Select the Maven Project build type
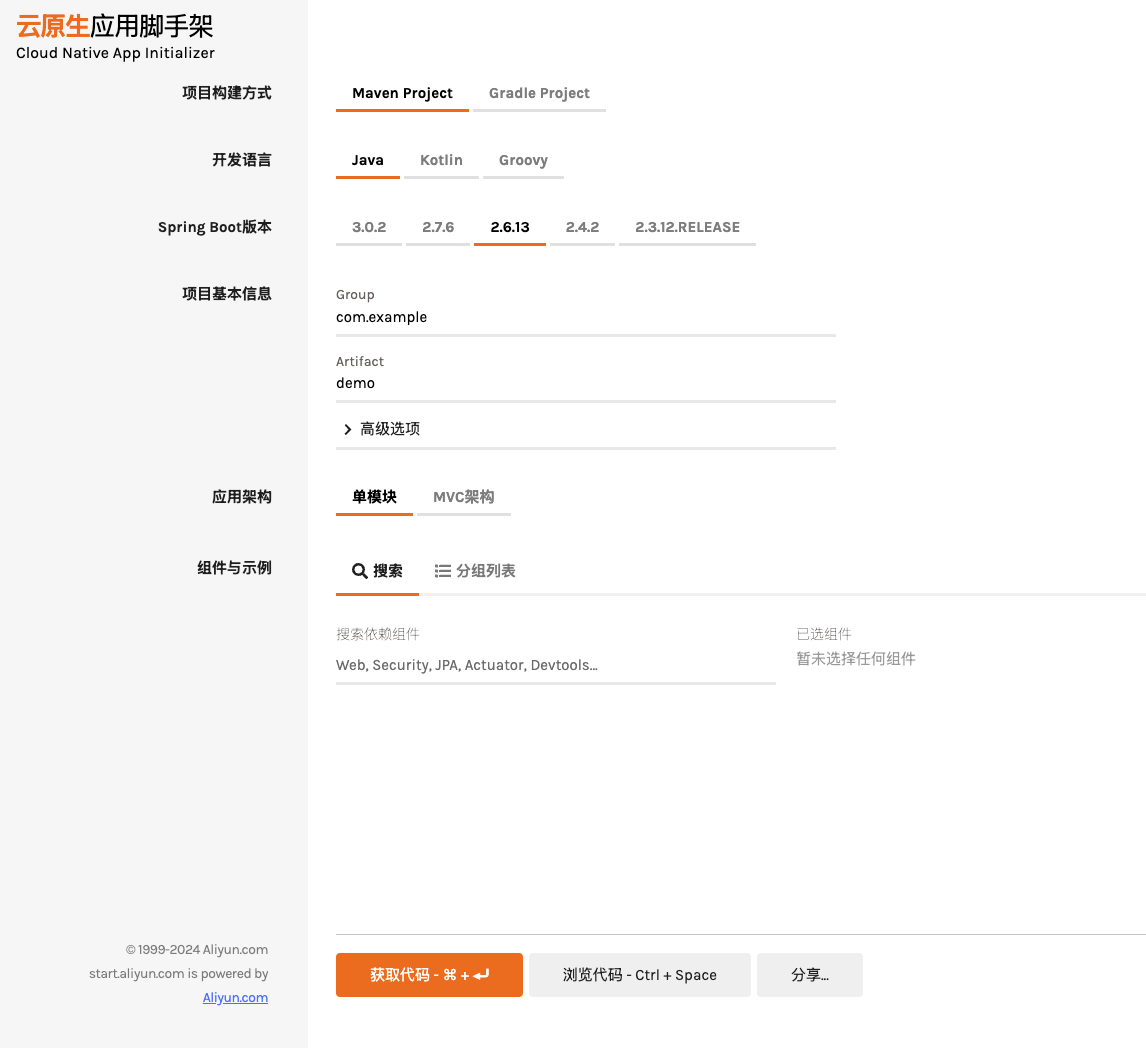This screenshot has height=1048, width=1146. click(x=402, y=94)
